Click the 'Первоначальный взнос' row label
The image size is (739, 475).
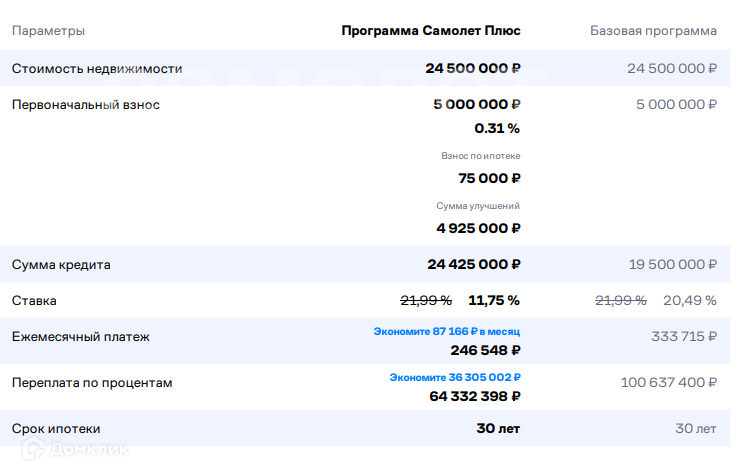point(85,105)
